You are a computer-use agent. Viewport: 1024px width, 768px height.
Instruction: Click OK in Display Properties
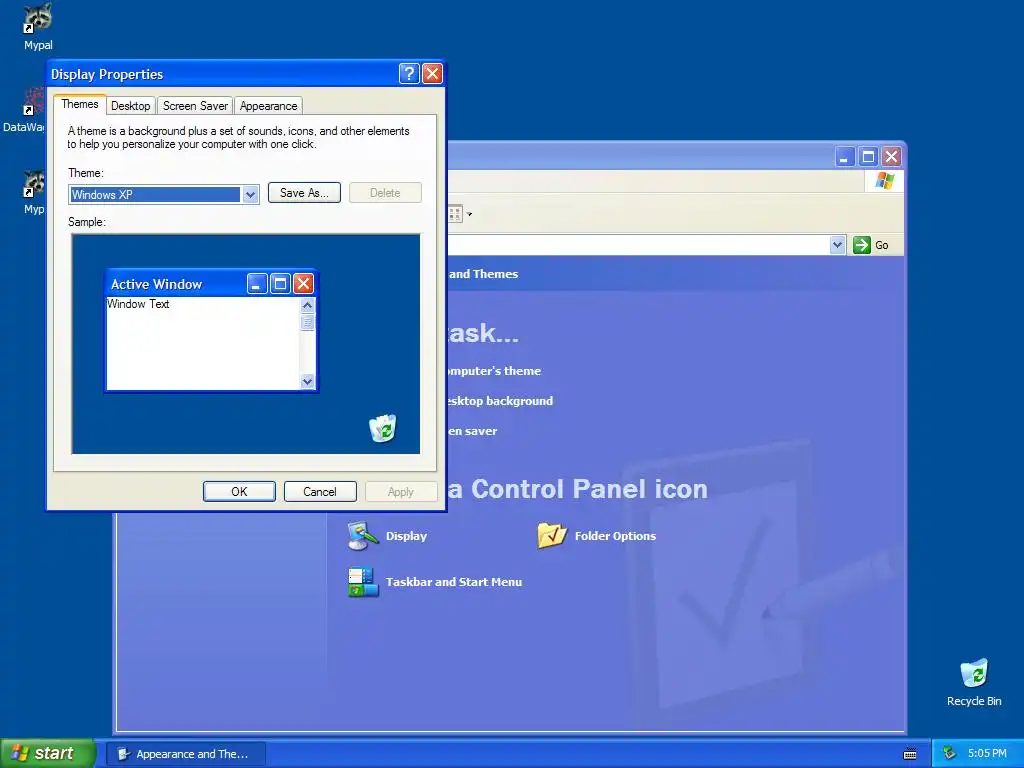point(239,492)
